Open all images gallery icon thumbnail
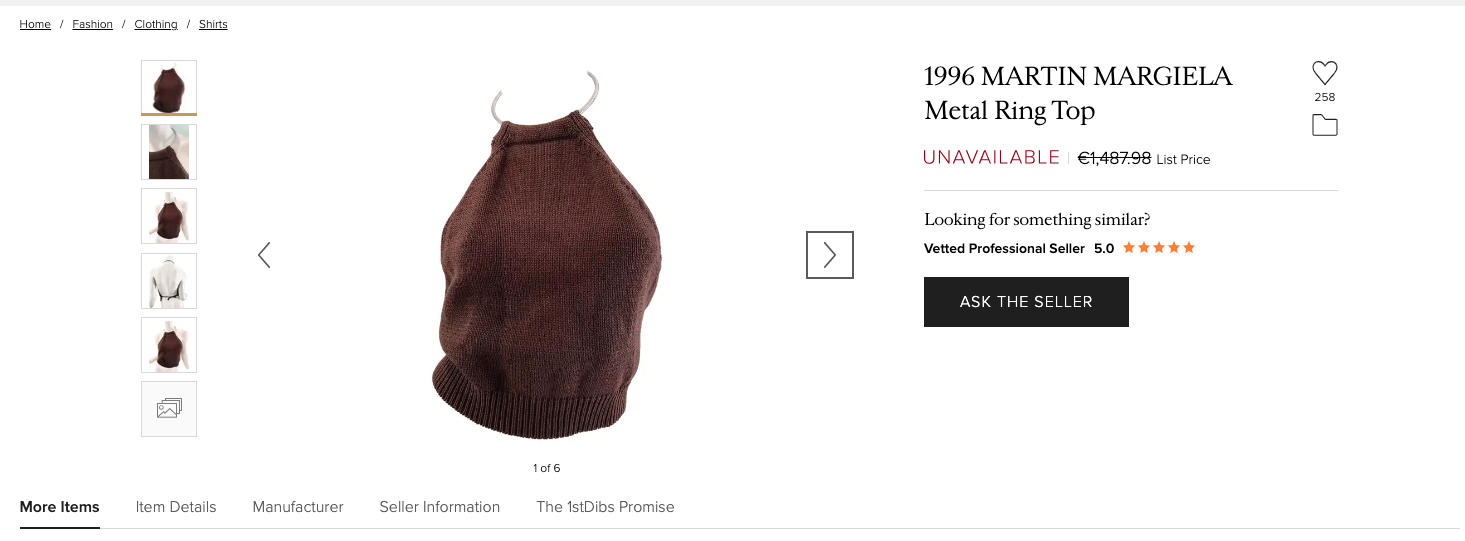The height and width of the screenshot is (541, 1465). point(169,408)
